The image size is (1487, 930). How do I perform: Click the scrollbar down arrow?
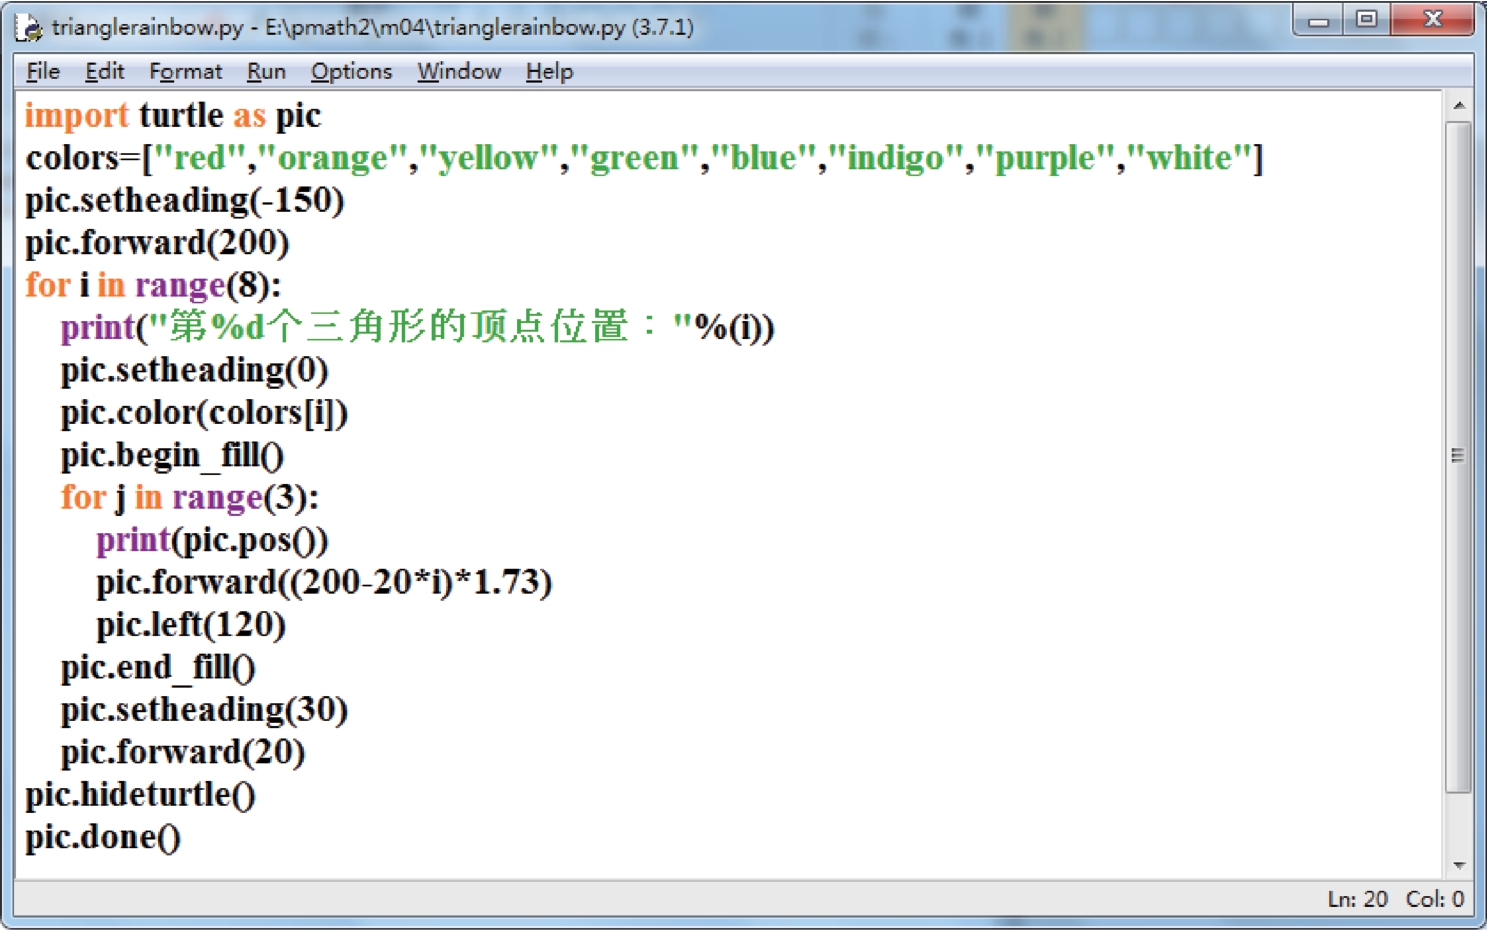(1458, 865)
